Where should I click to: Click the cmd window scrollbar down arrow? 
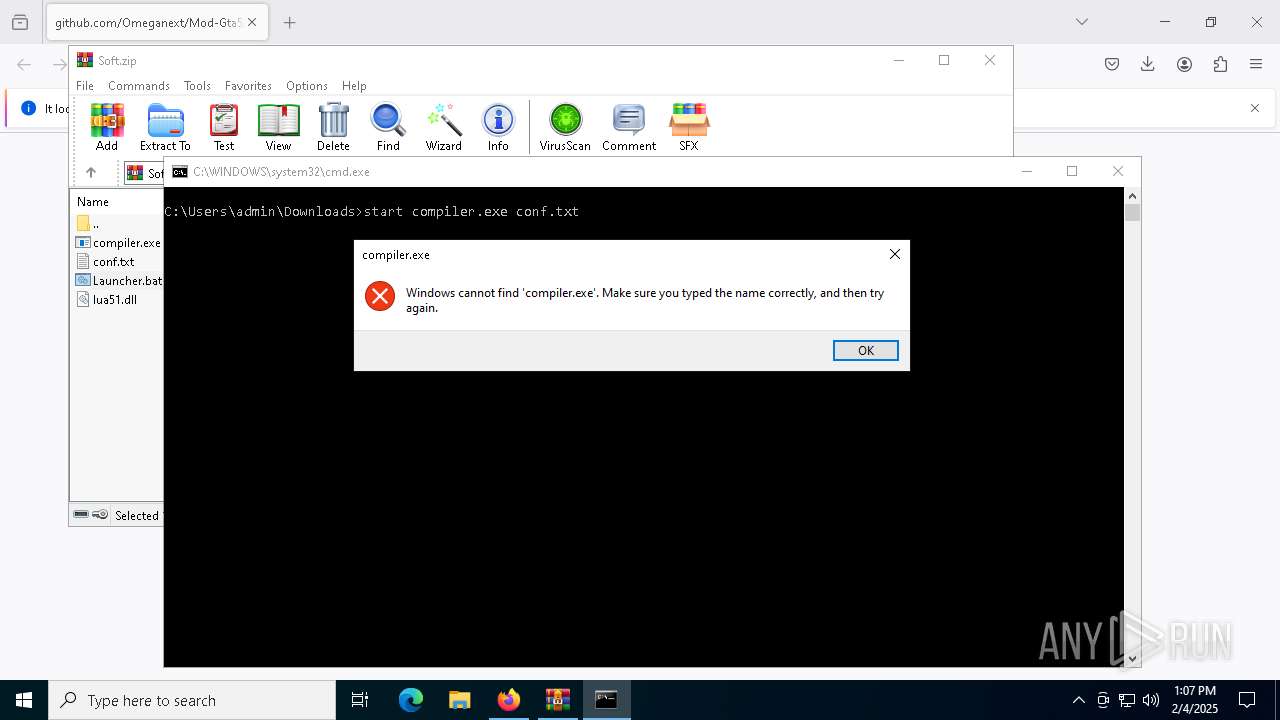click(1132, 659)
